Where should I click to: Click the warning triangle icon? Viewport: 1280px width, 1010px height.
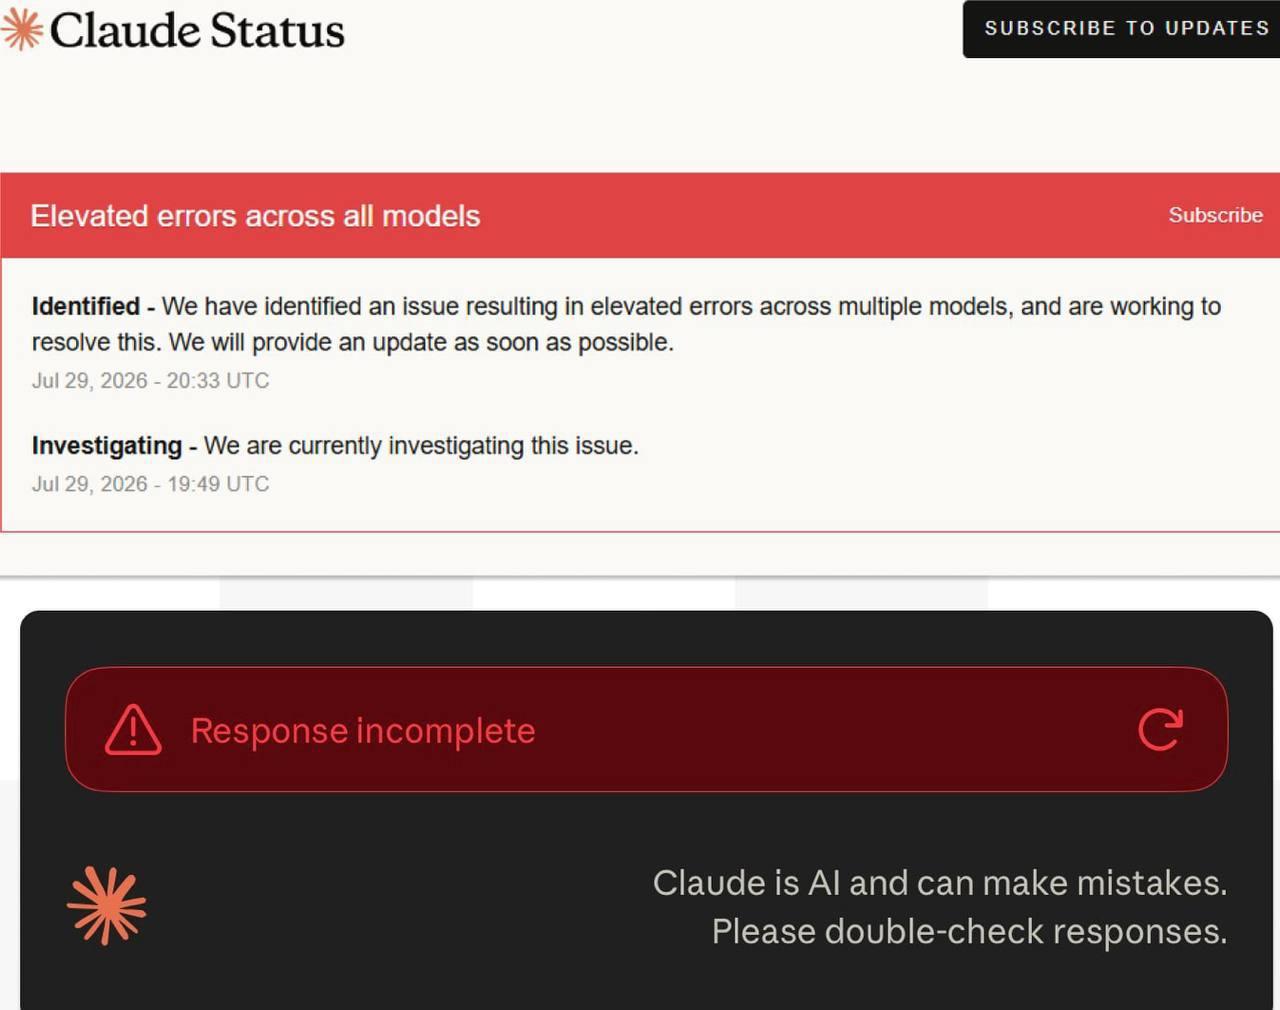click(133, 729)
